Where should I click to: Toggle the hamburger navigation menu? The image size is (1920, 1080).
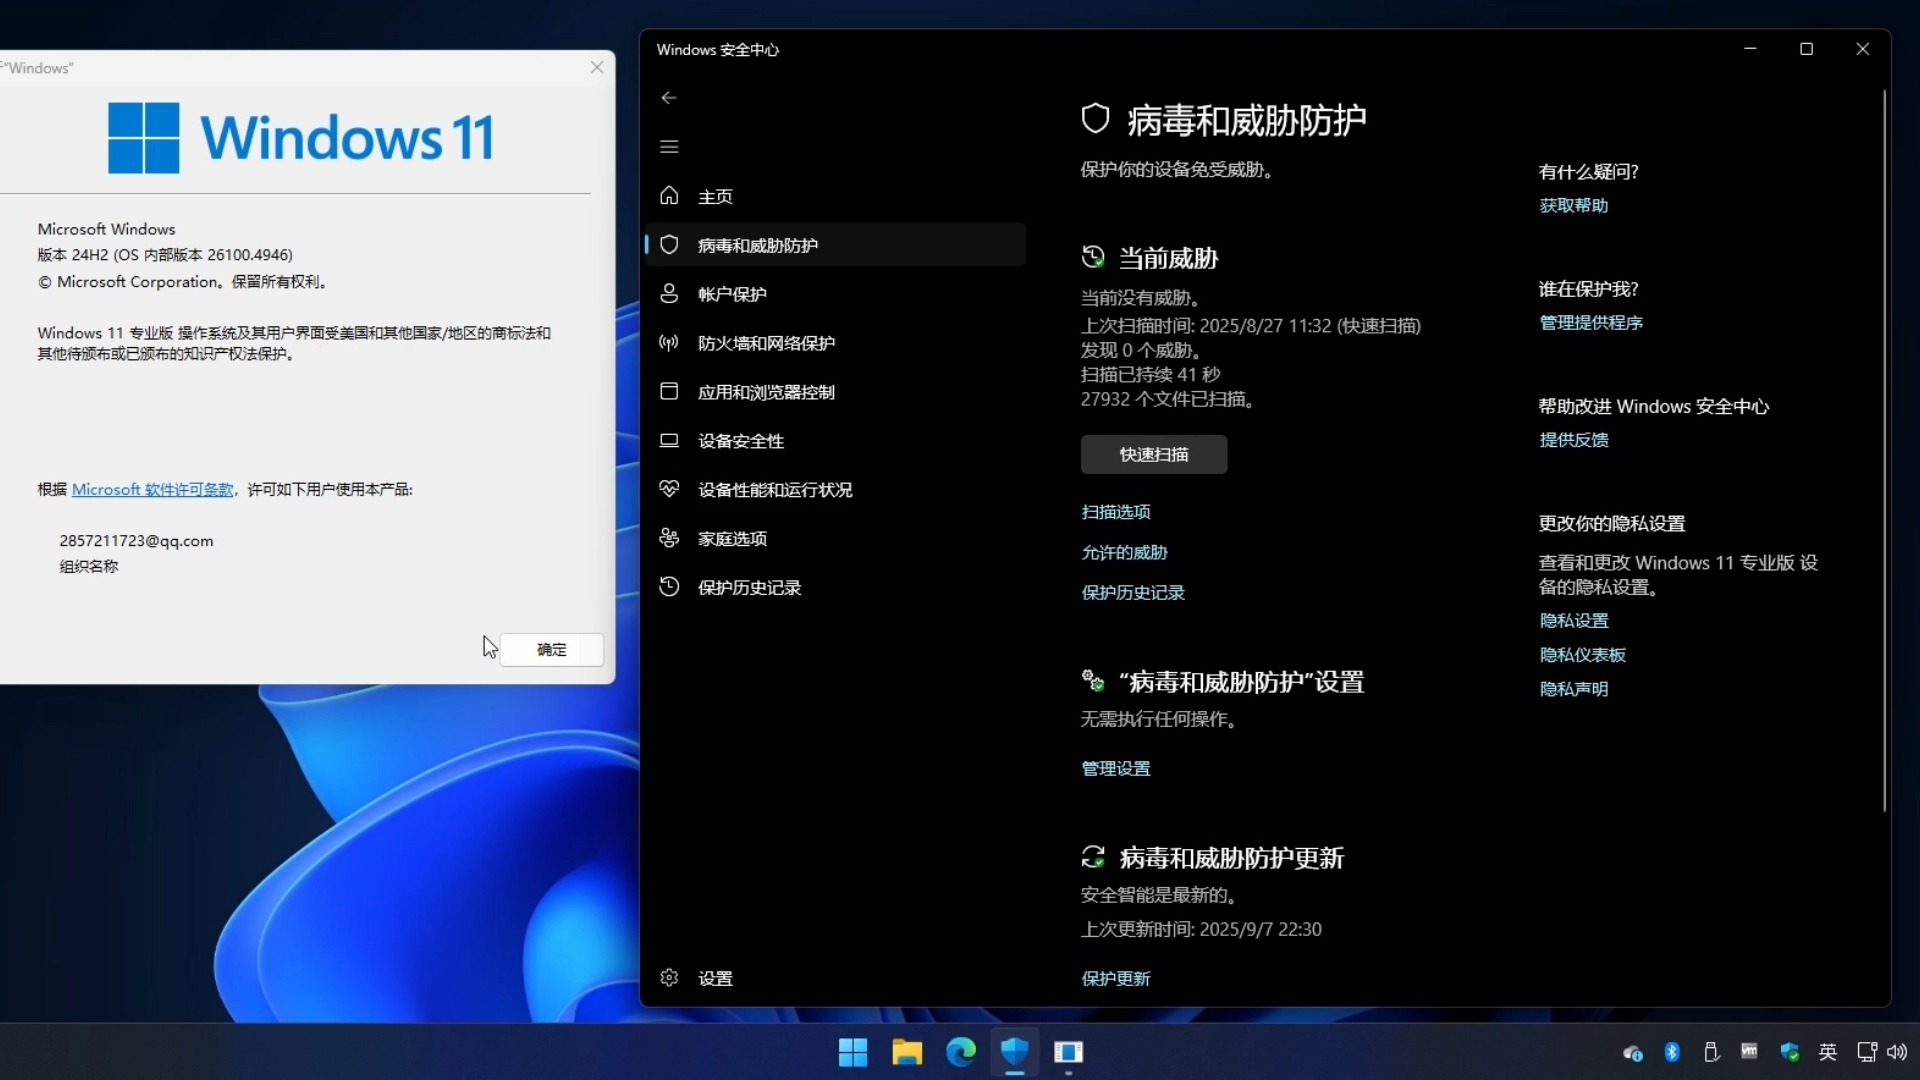pos(669,147)
